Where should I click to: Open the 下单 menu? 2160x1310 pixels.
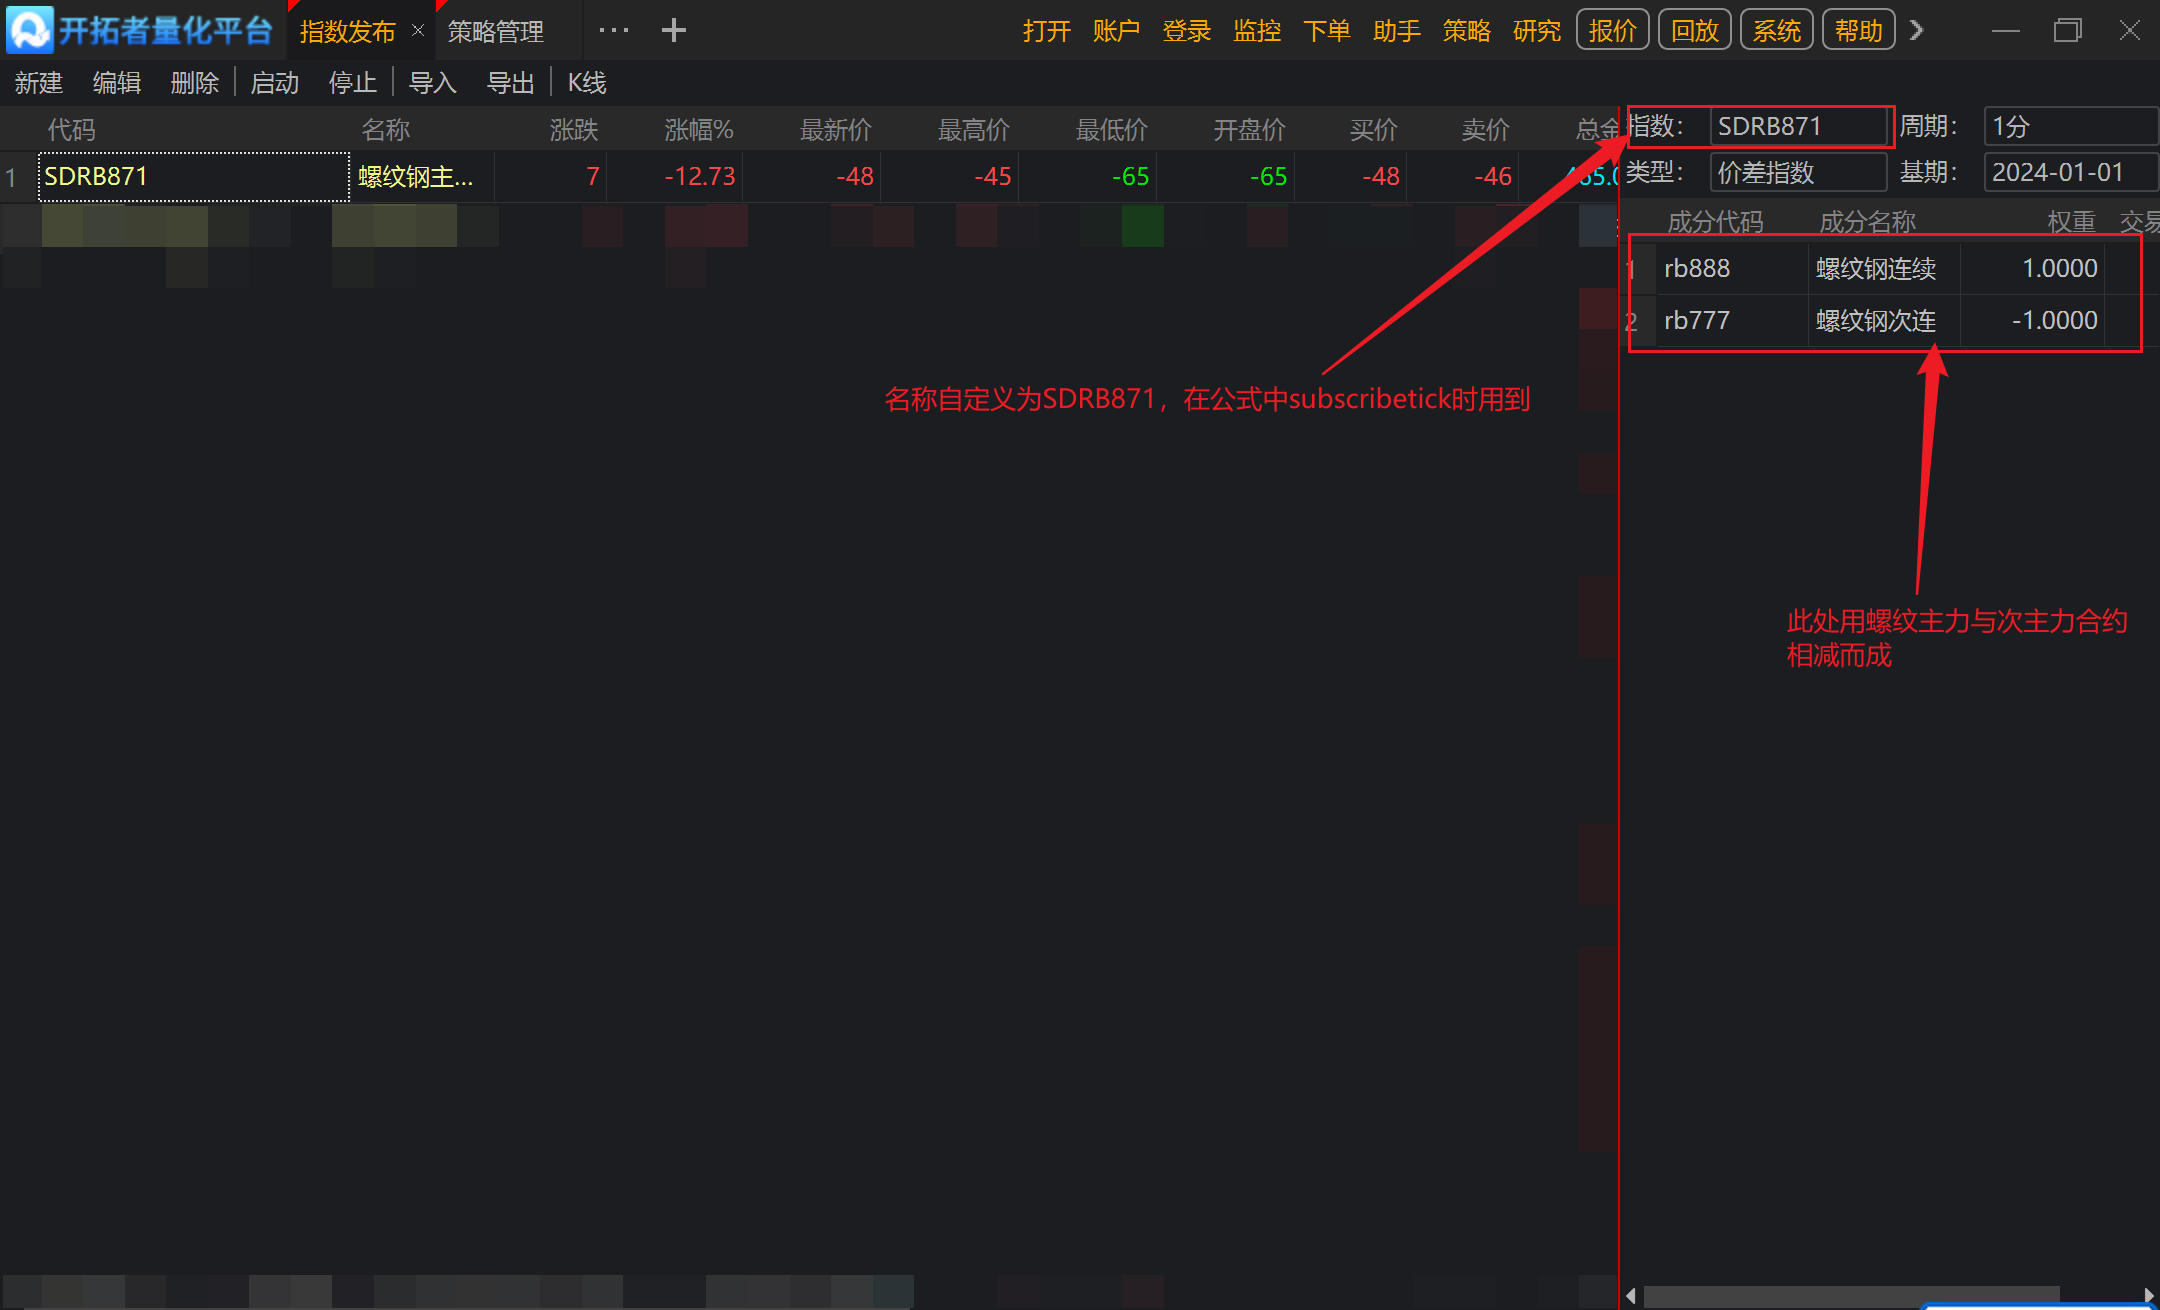point(1327,31)
